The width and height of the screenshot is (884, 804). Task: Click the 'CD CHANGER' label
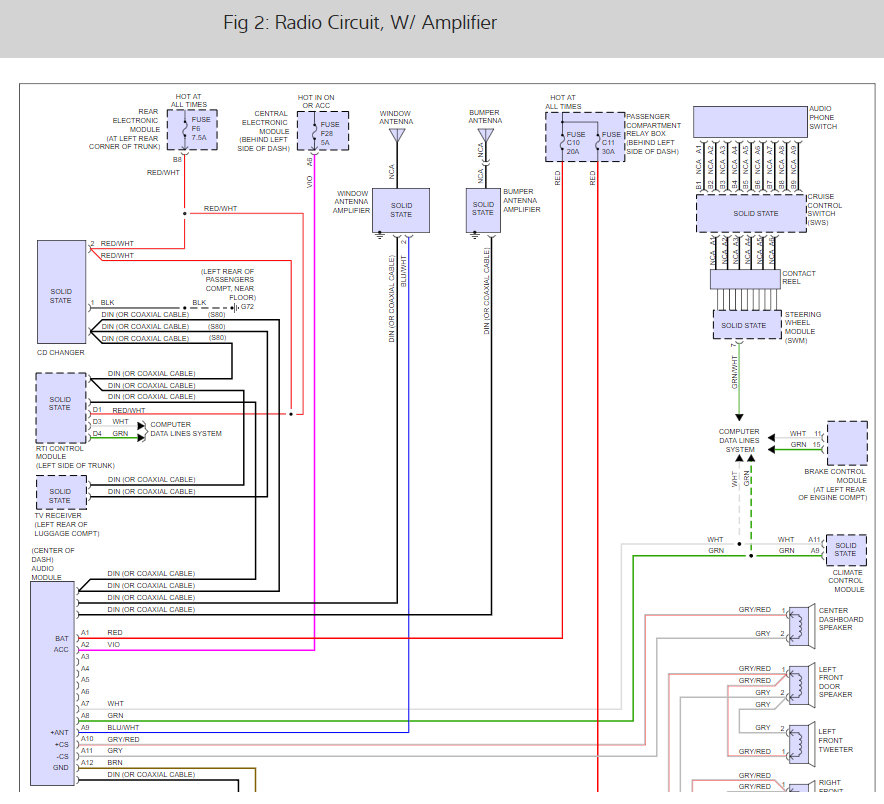point(61,352)
